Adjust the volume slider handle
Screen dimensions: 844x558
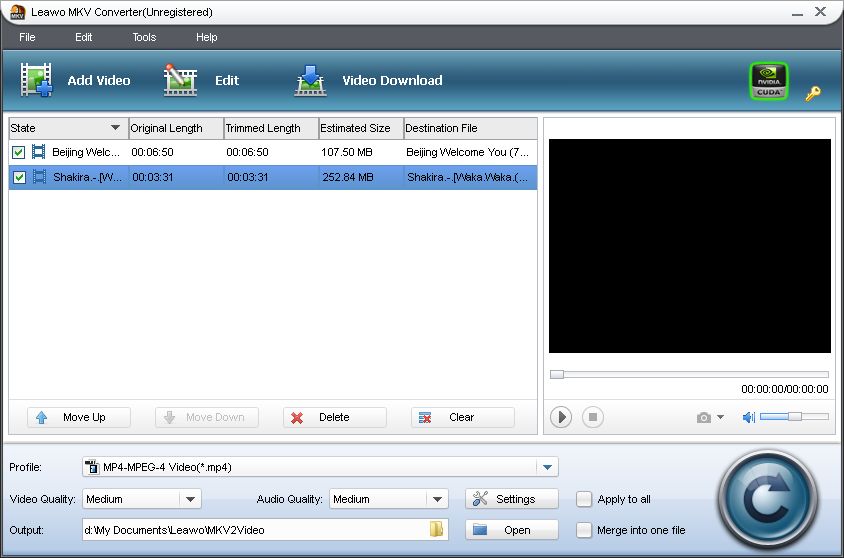click(794, 416)
